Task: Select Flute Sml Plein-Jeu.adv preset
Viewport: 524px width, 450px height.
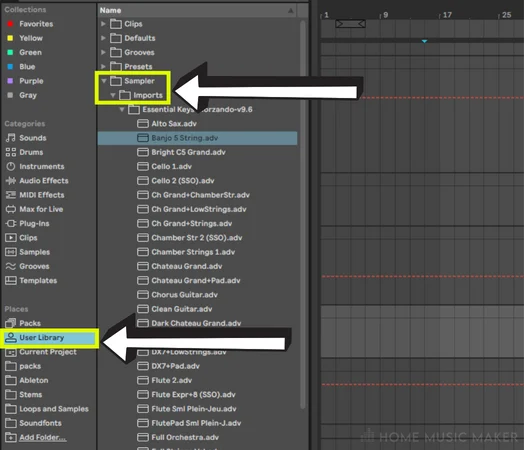Action: [187, 409]
